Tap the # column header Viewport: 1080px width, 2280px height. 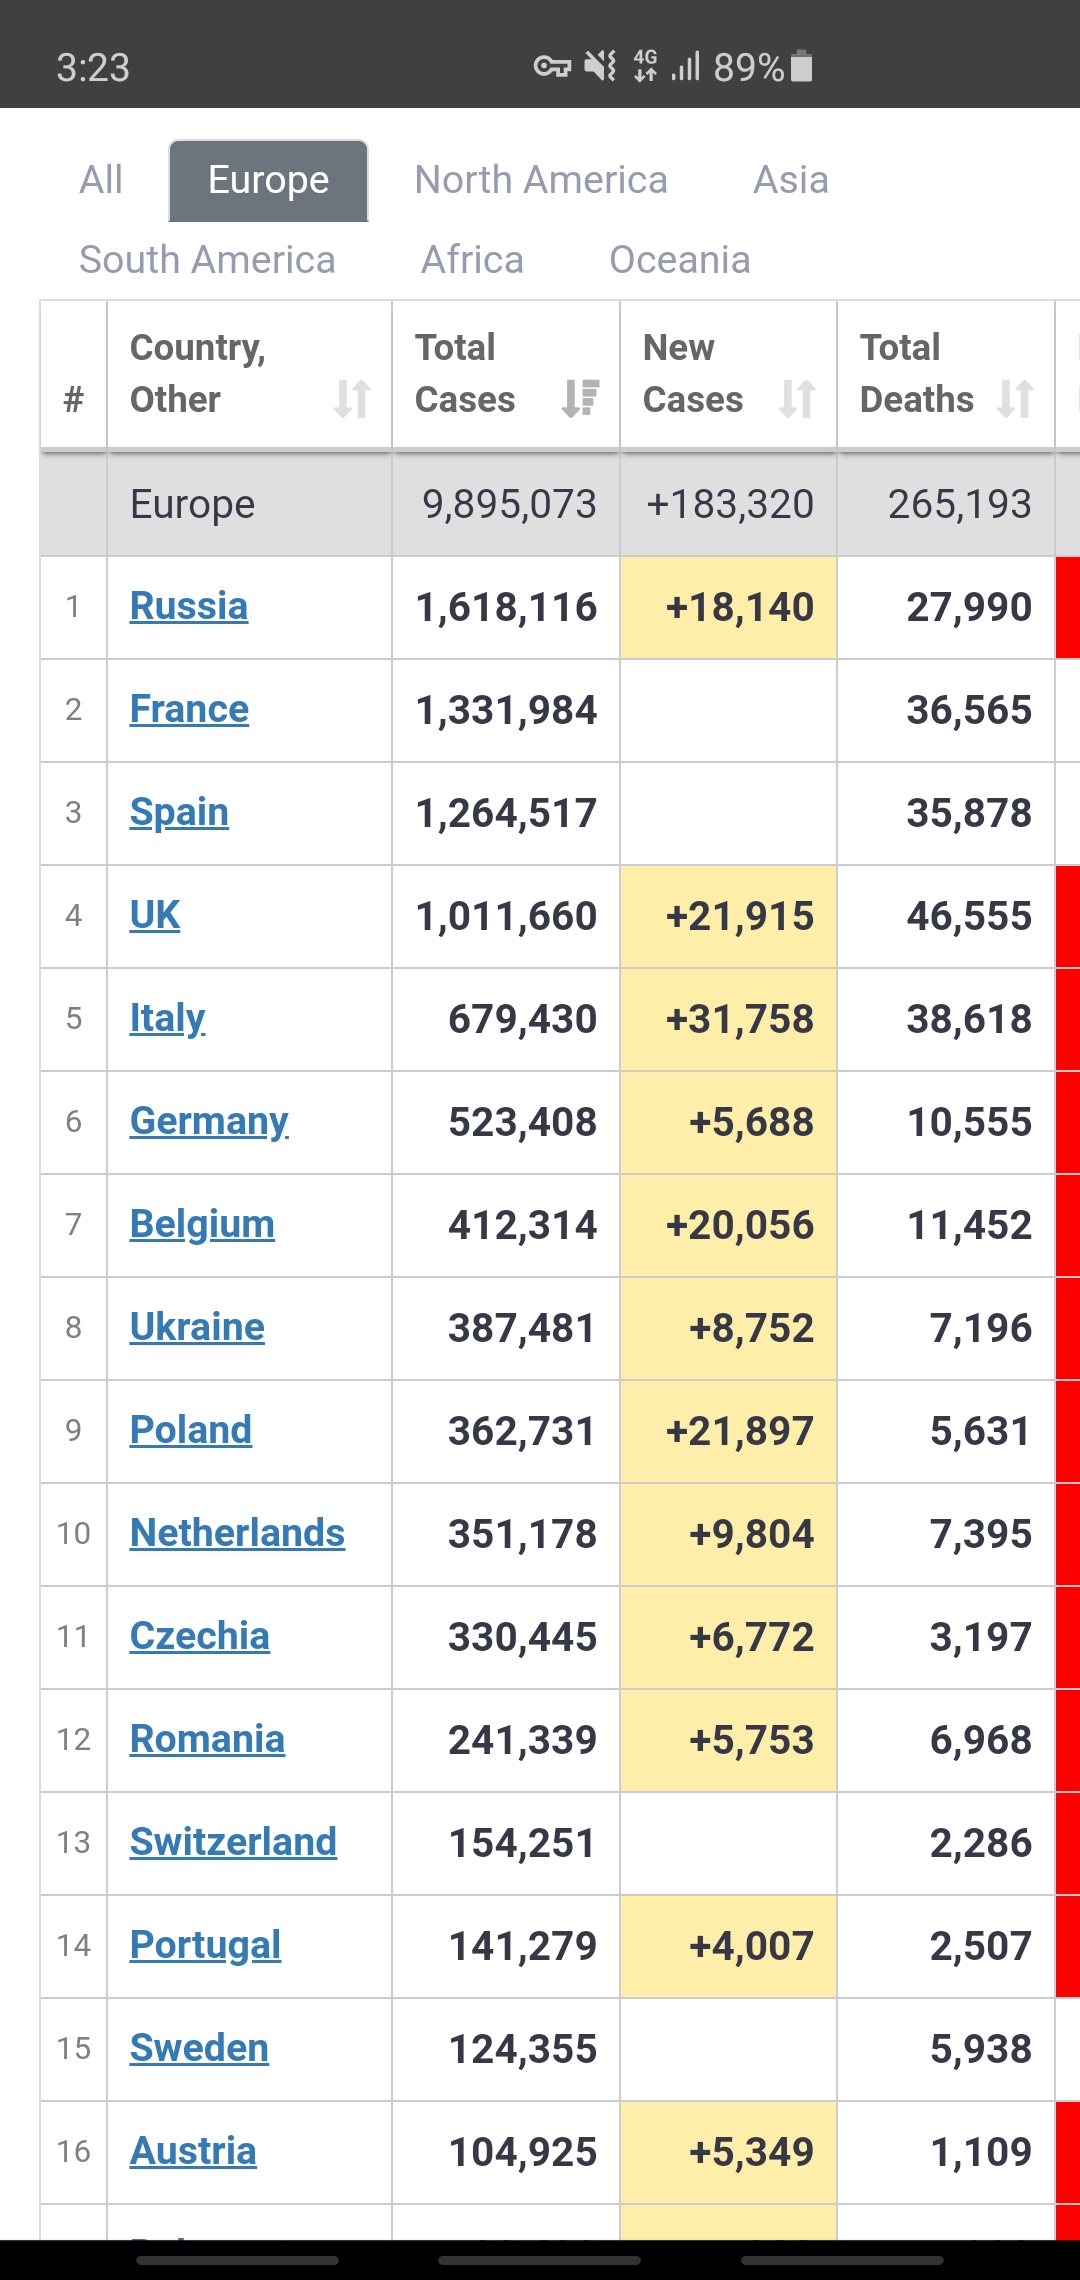click(x=73, y=399)
